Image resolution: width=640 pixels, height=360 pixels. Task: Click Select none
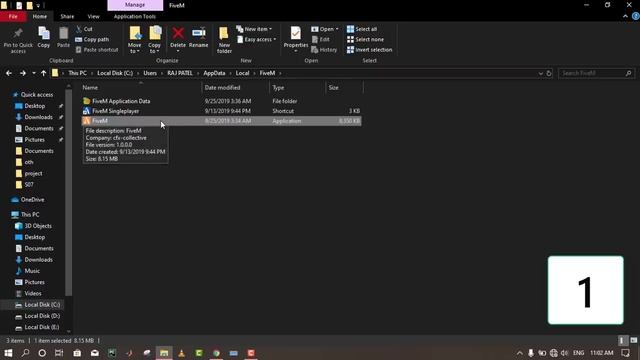pos(365,39)
